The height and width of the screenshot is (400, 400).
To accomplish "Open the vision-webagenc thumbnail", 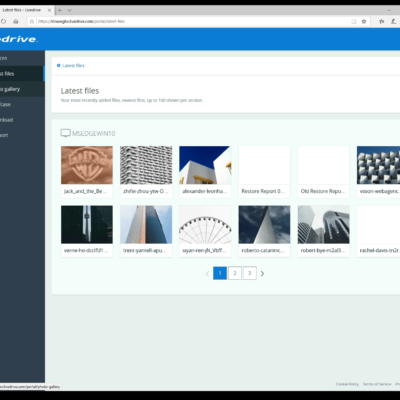I will (378, 165).
